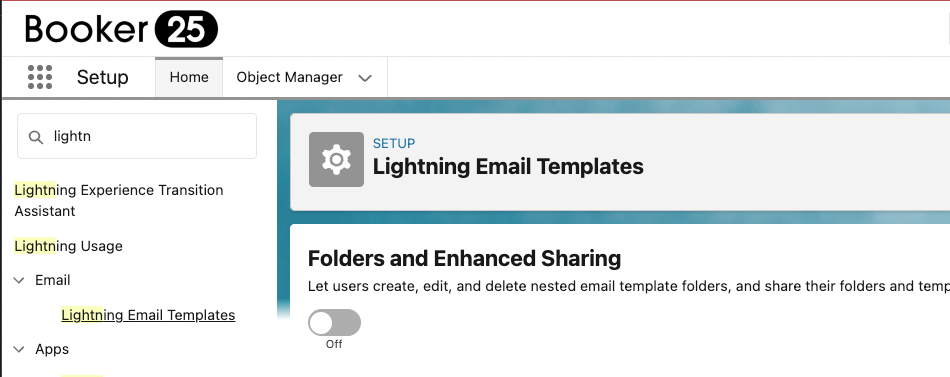Open the Lightning Usage page
The image size is (950, 377).
(68, 246)
